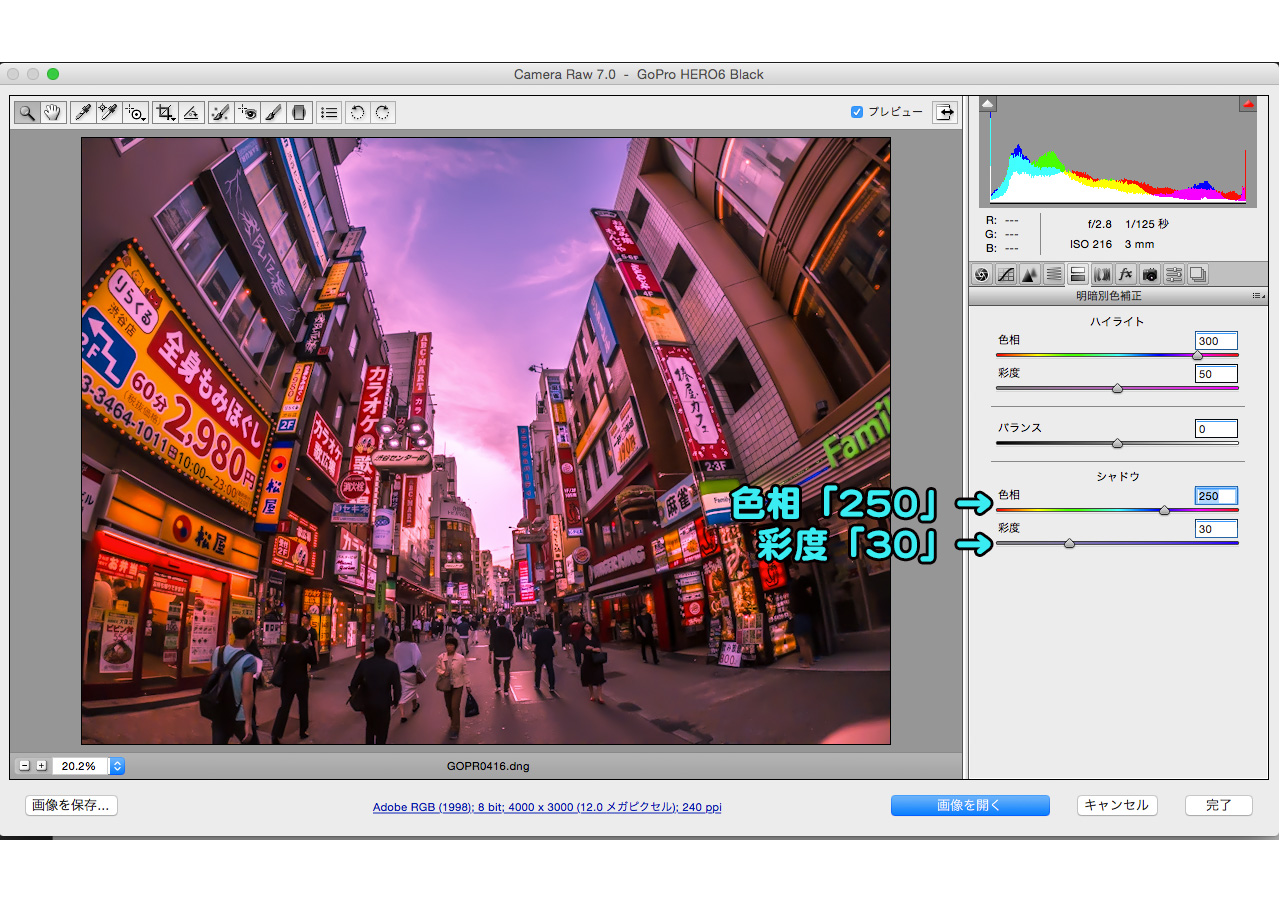Viewport: 1280px width, 900px height.
Task: Click the shadow 彩度 value field
Action: [x=1216, y=528]
